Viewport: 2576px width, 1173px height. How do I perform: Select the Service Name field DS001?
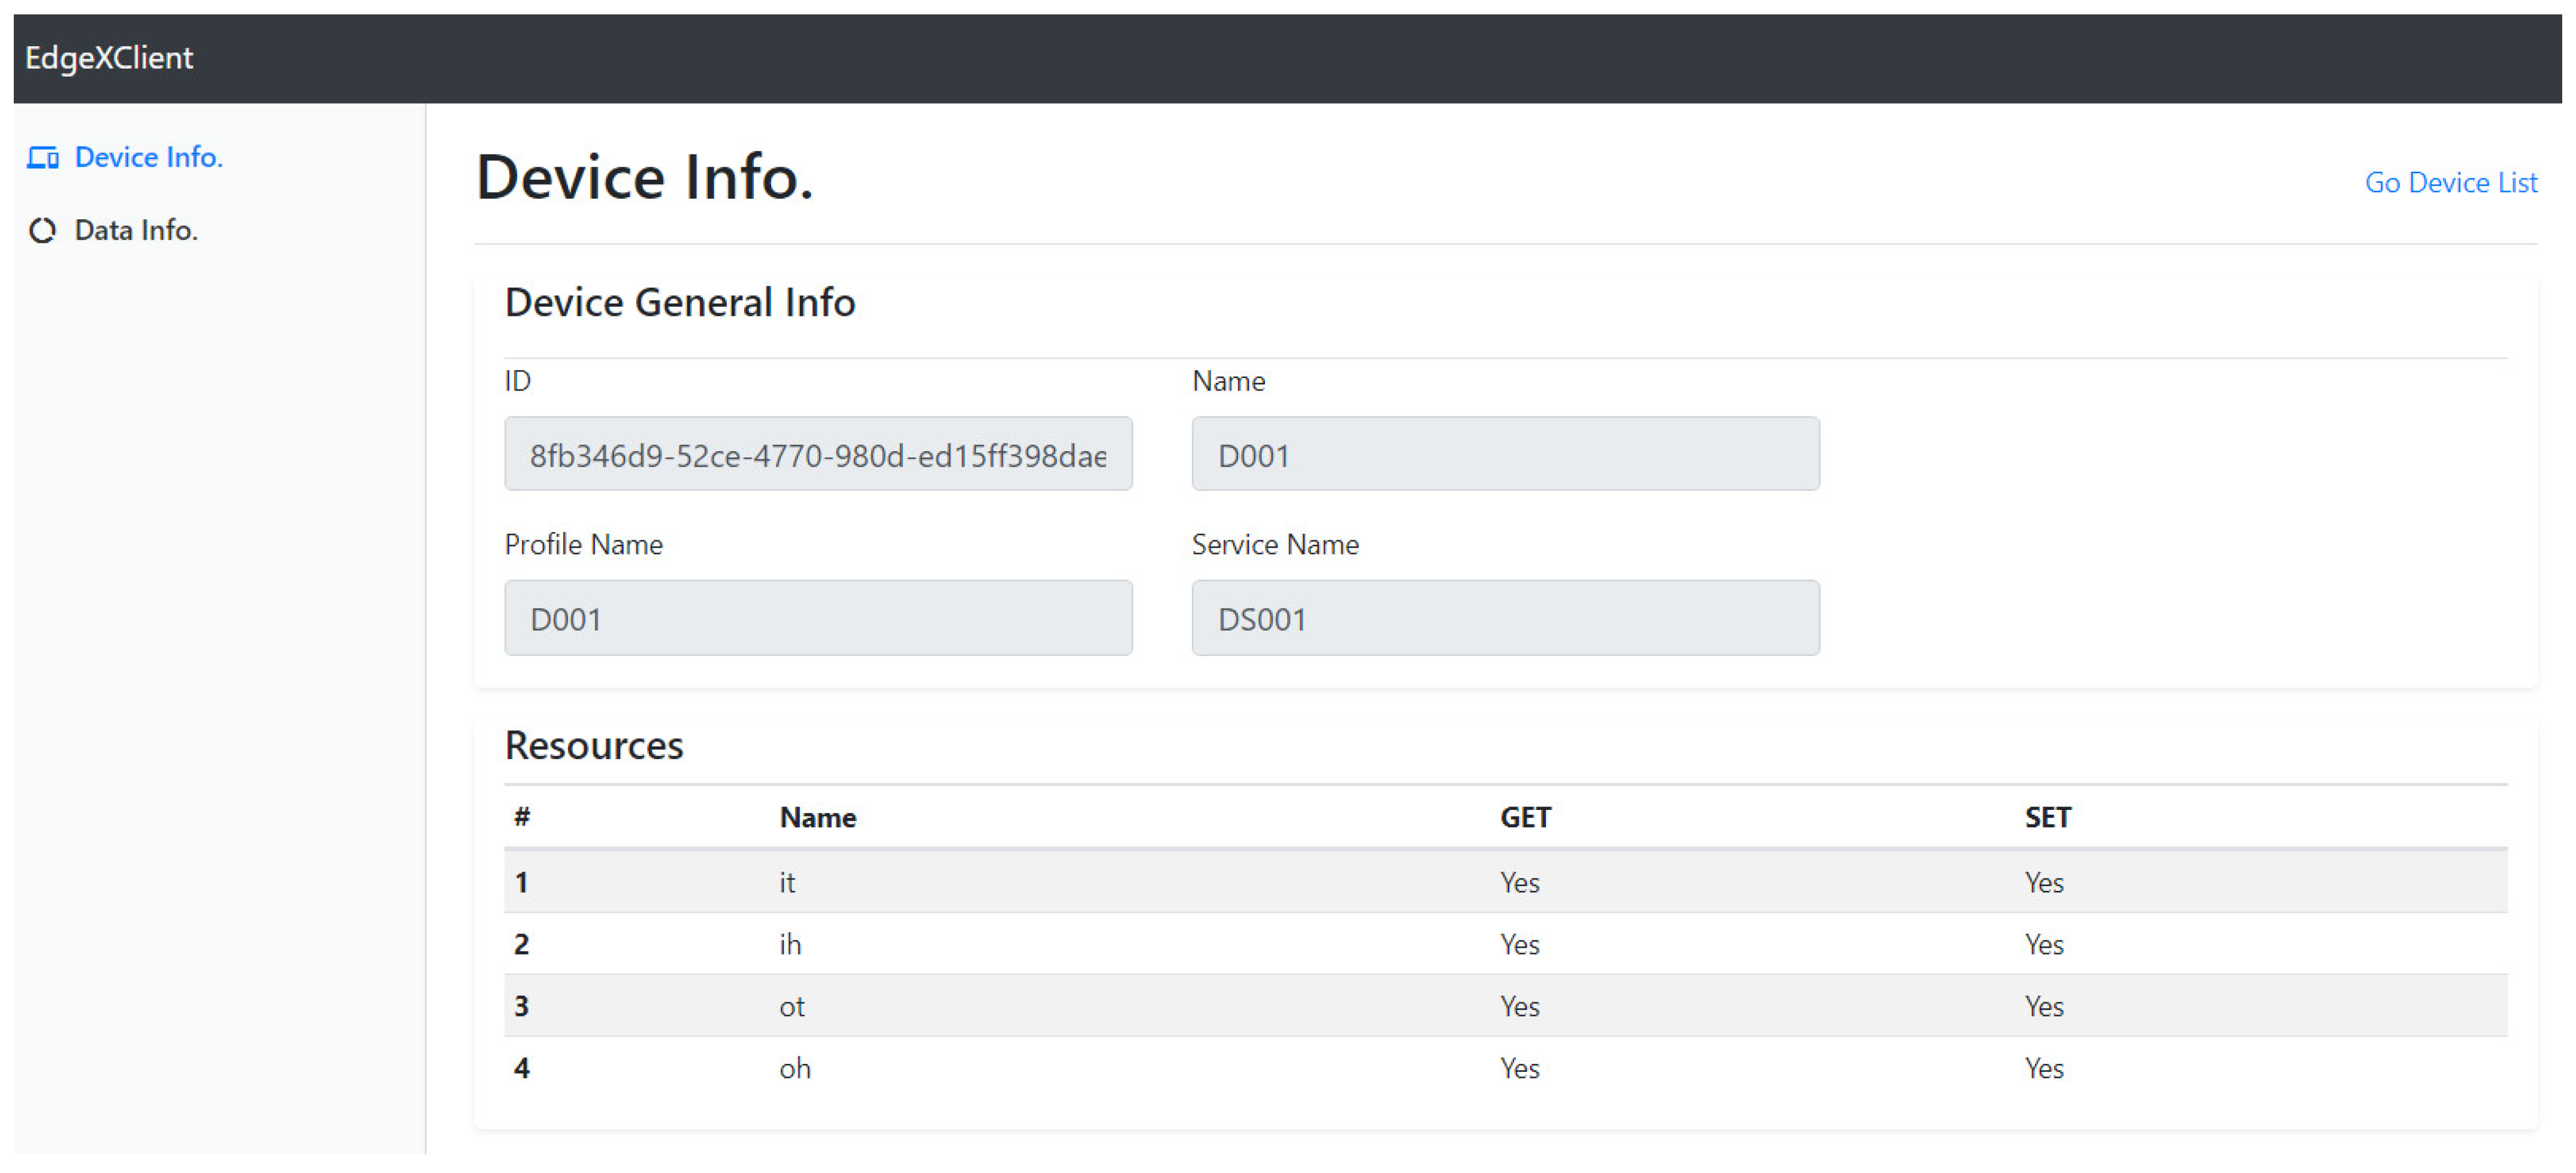click(x=1504, y=618)
